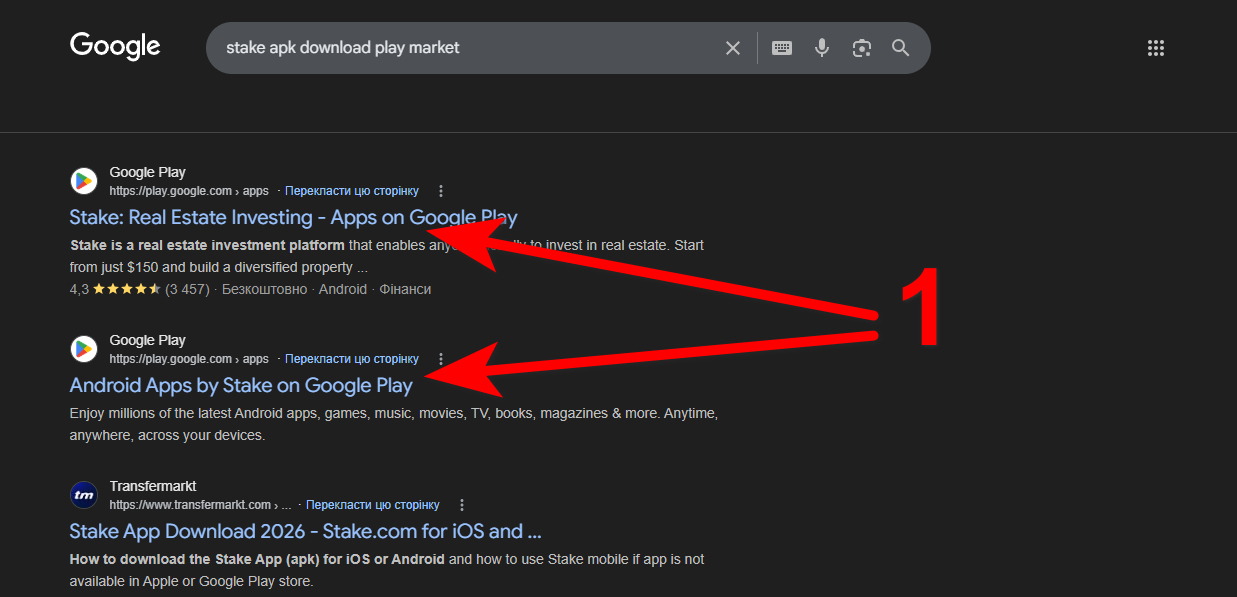This screenshot has width=1237, height=597.
Task: Clear the search query with the X icon
Action: (733, 48)
